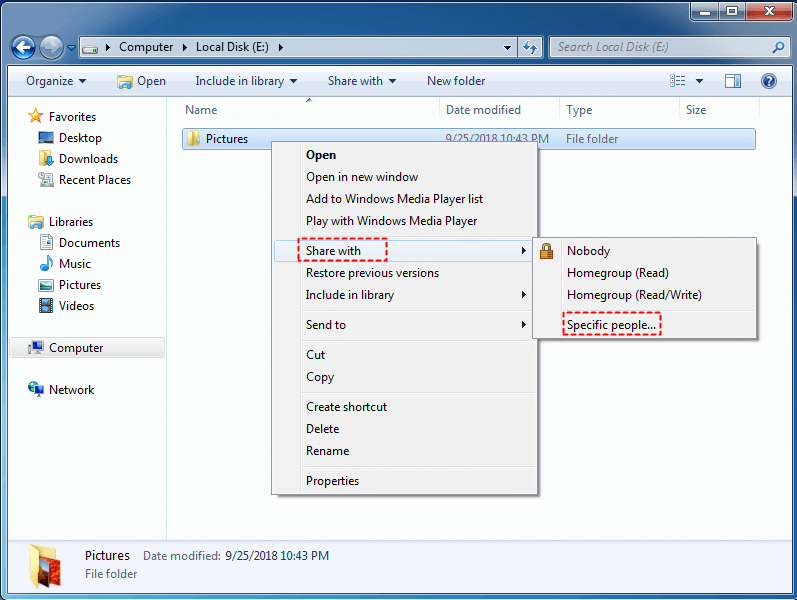Viewport: 797px width, 600px height.
Task: Click the Help question mark icon
Action: pos(769,81)
